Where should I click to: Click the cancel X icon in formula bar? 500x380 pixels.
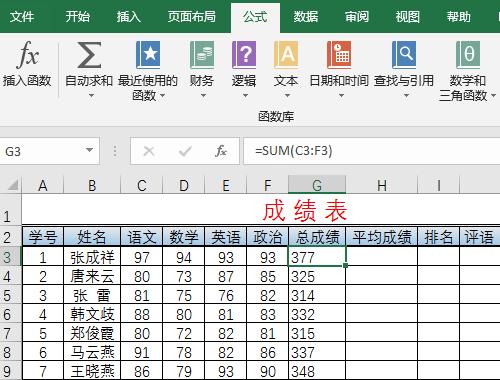click(x=149, y=151)
